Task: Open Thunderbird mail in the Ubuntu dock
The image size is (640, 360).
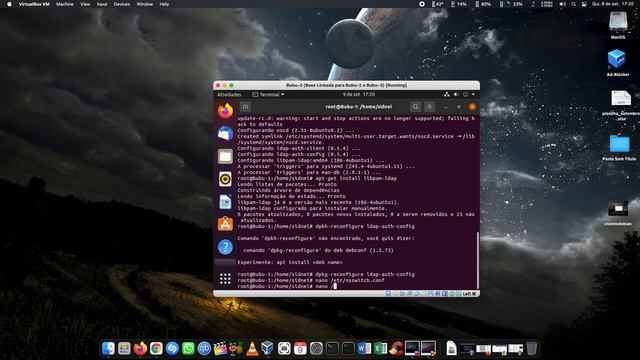Action: tap(225, 133)
